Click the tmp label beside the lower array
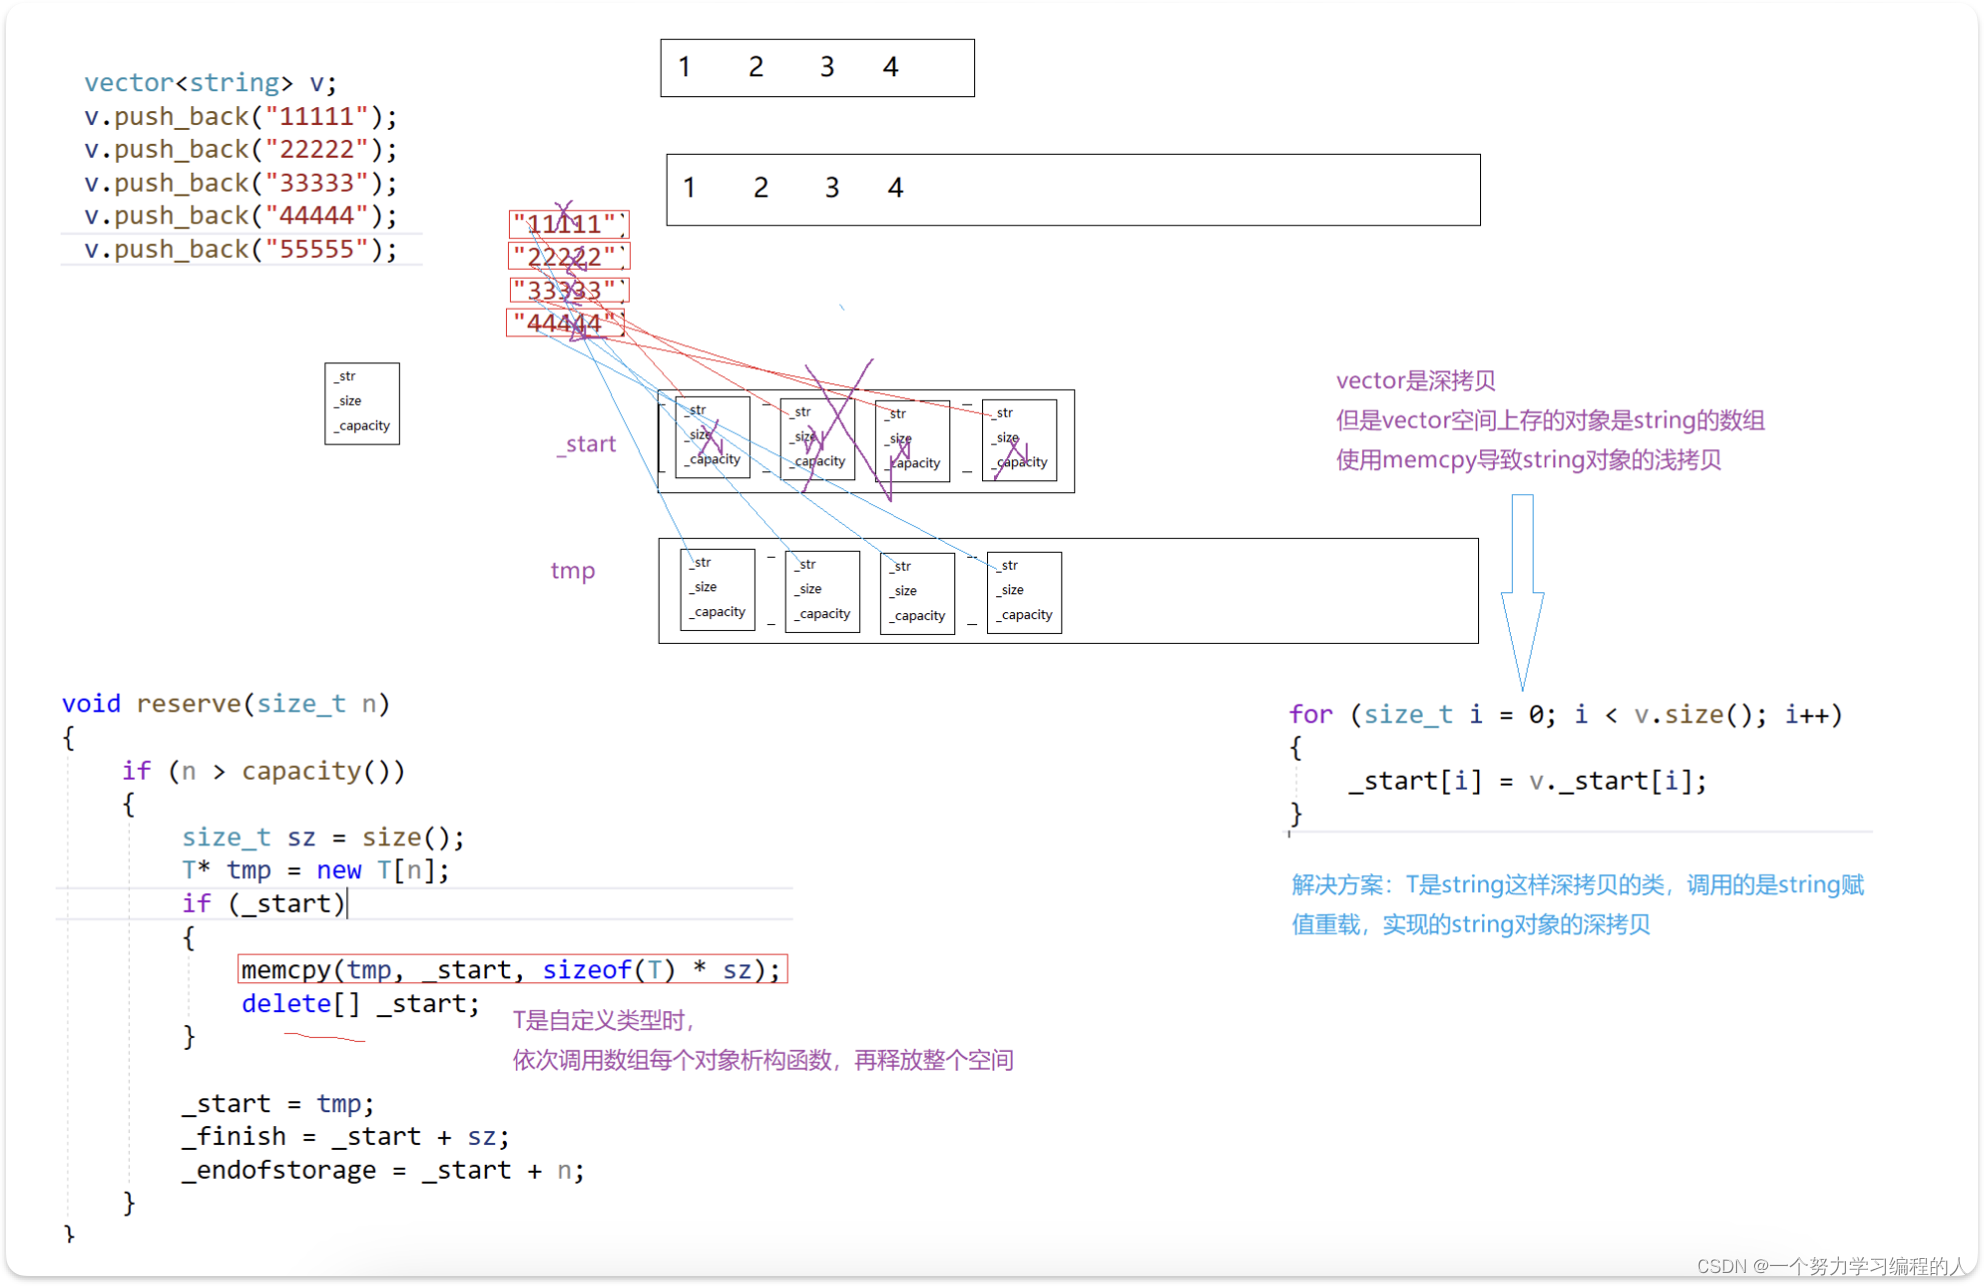 coord(572,571)
